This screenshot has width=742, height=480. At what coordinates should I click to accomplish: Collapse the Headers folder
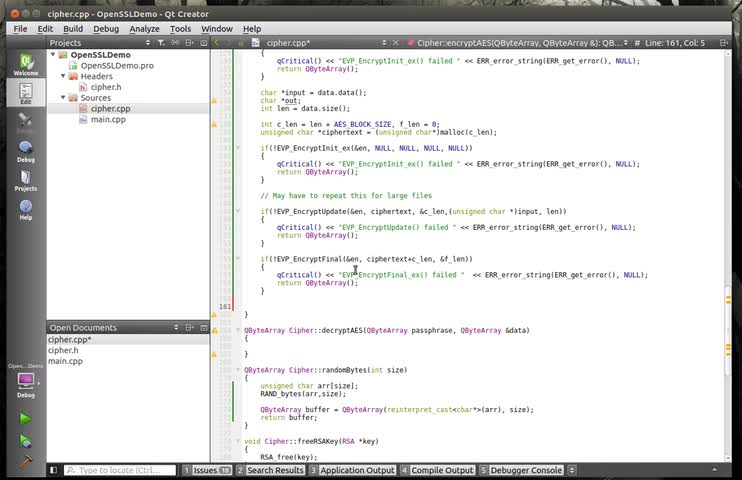click(x=63, y=76)
